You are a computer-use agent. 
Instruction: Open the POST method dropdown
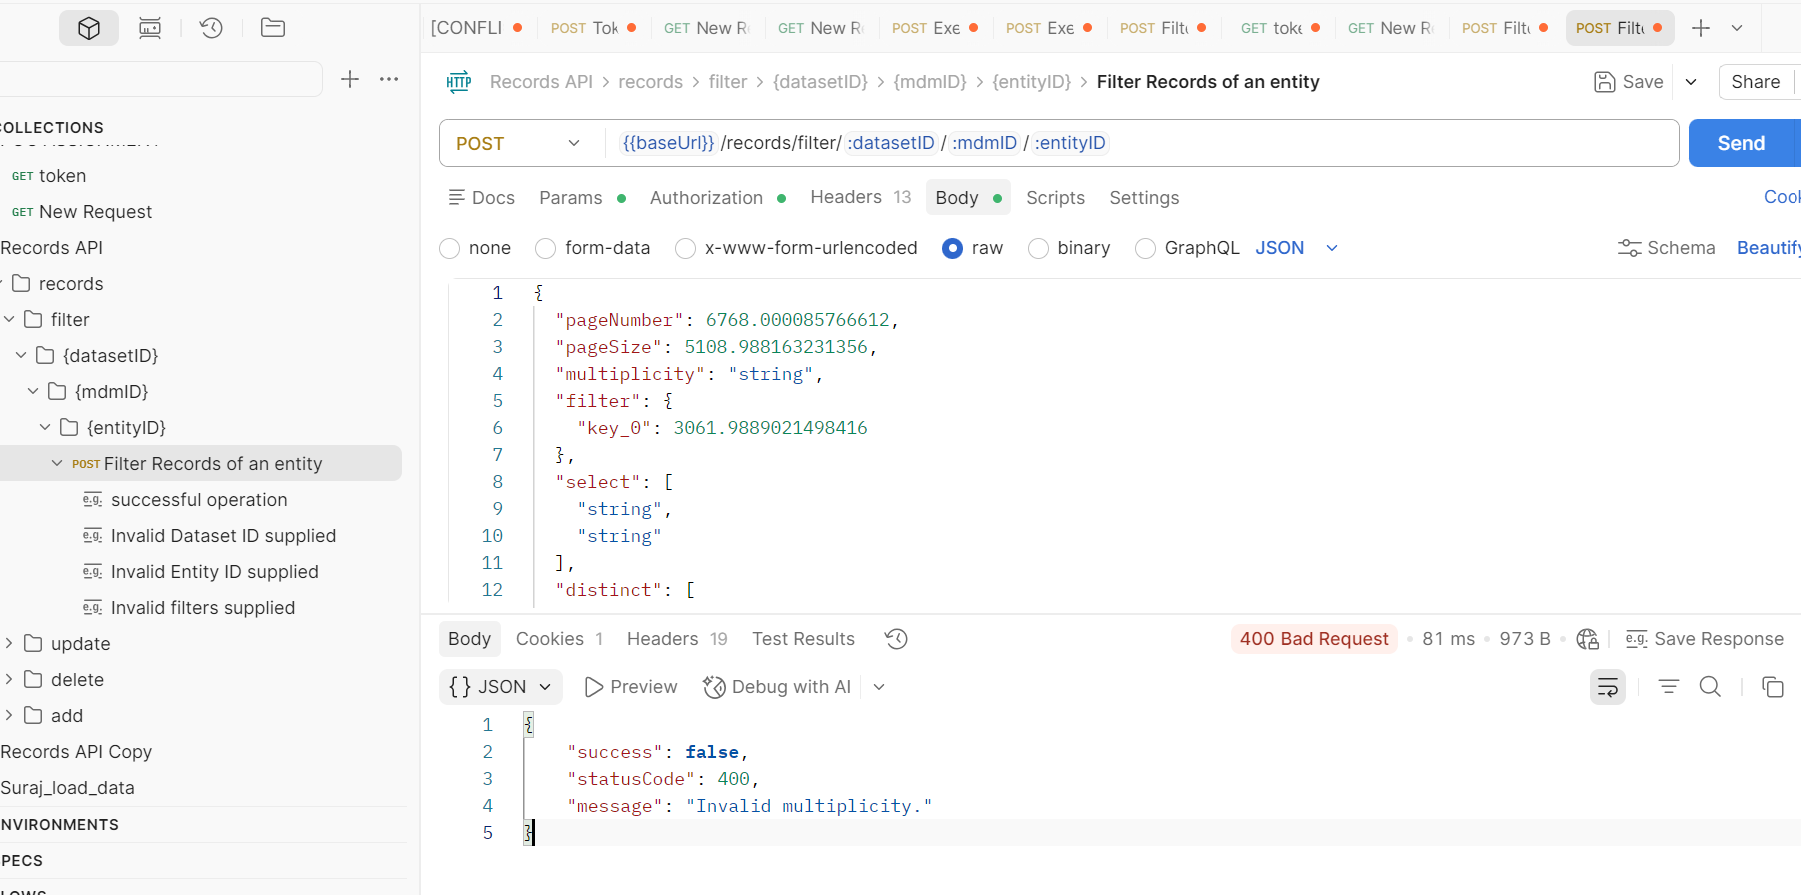pyautogui.click(x=518, y=143)
